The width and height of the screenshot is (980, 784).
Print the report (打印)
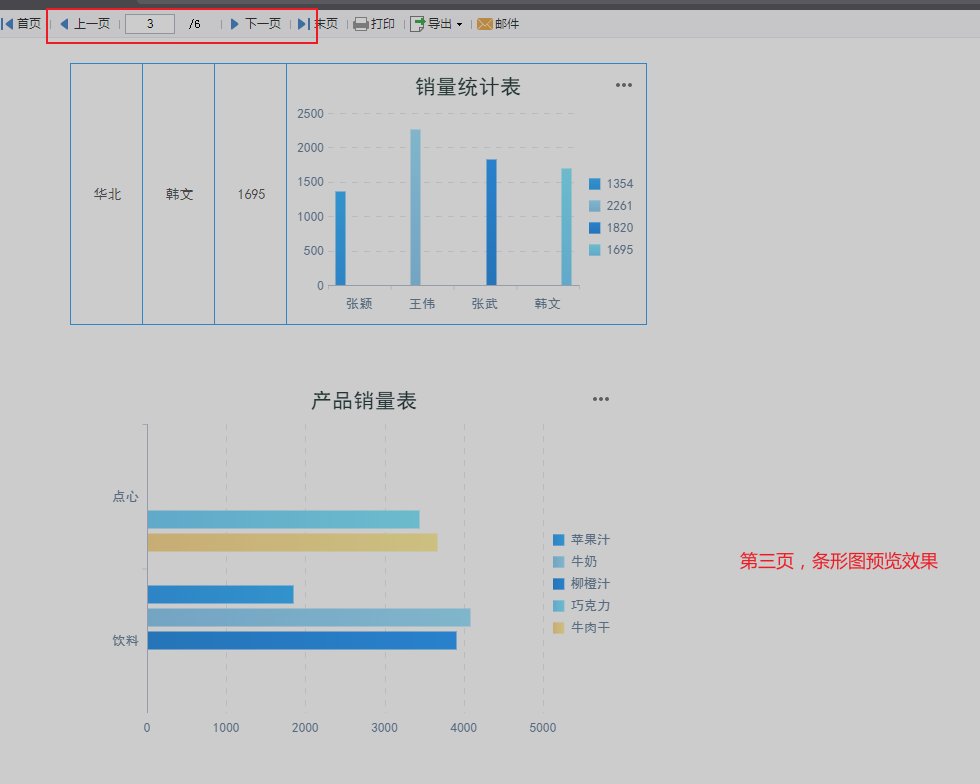pos(374,24)
